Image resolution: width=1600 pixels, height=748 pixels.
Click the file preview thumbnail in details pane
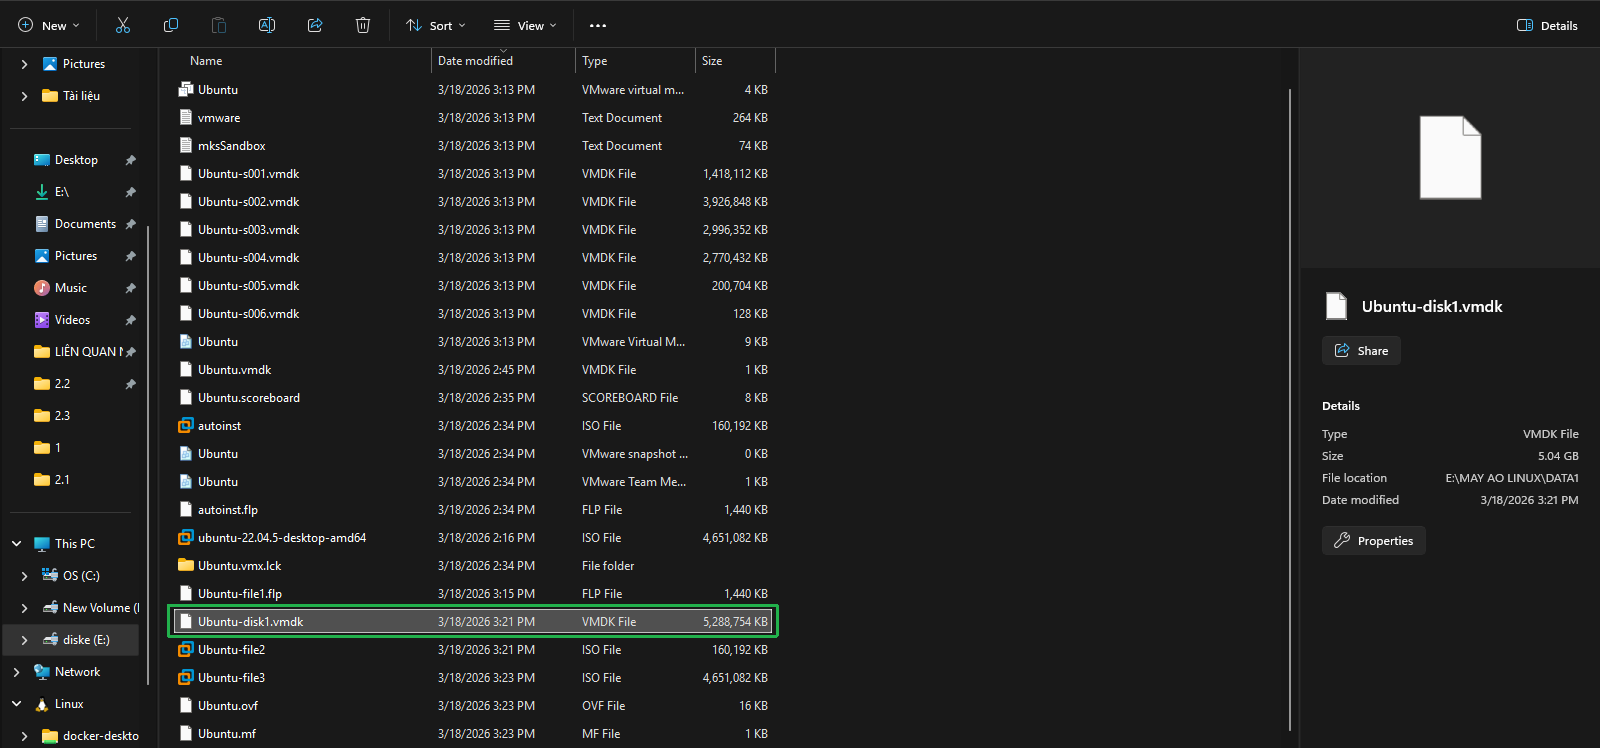(x=1450, y=158)
